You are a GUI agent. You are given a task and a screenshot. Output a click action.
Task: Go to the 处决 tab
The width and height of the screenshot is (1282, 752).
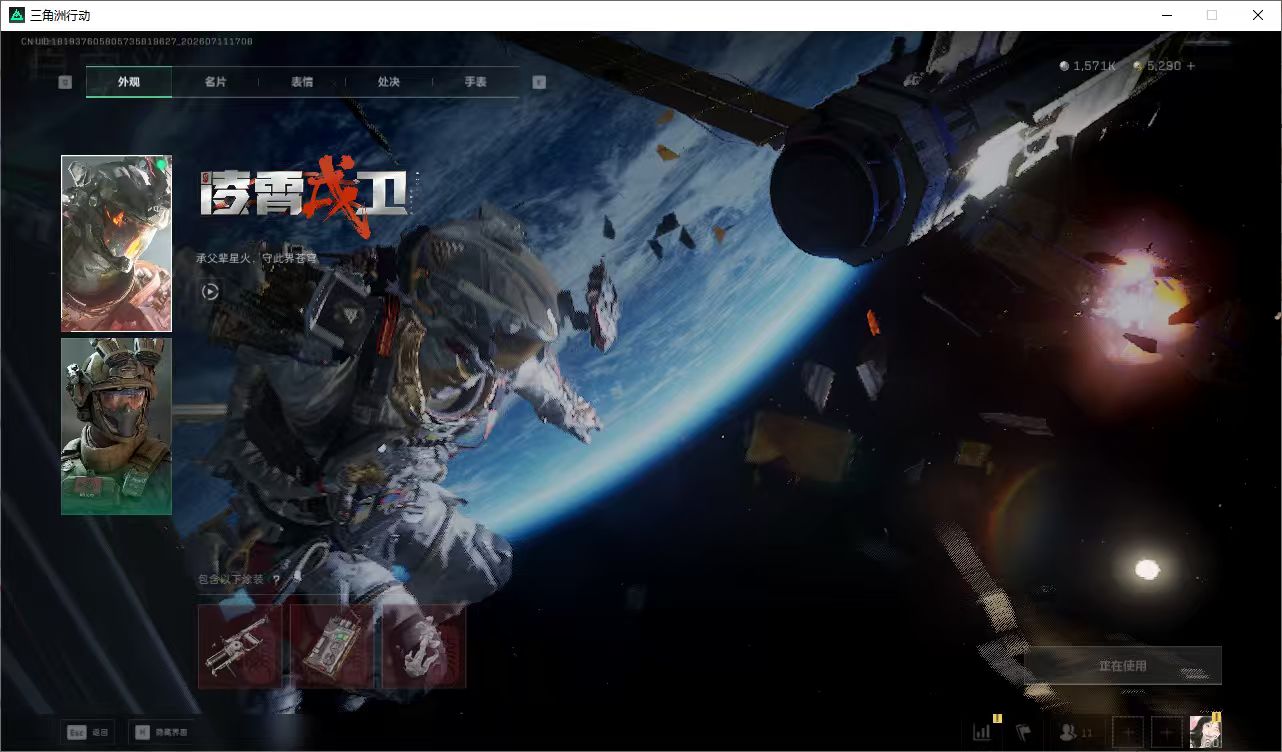pos(389,82)
